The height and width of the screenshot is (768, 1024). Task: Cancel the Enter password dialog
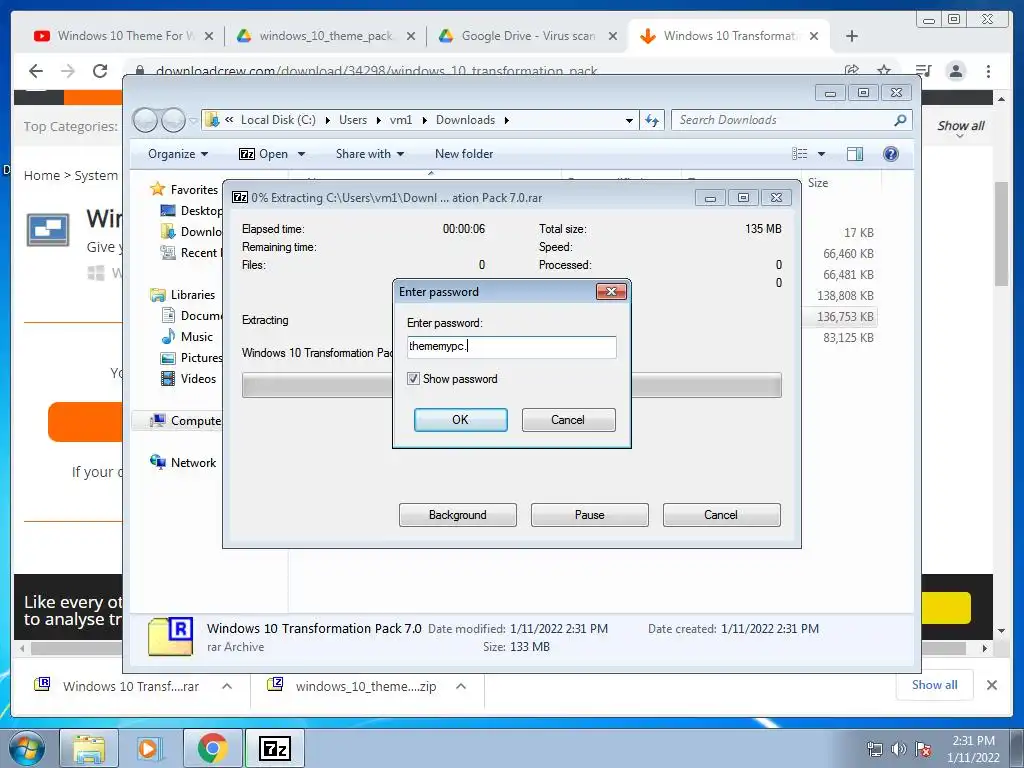point(568,420)
